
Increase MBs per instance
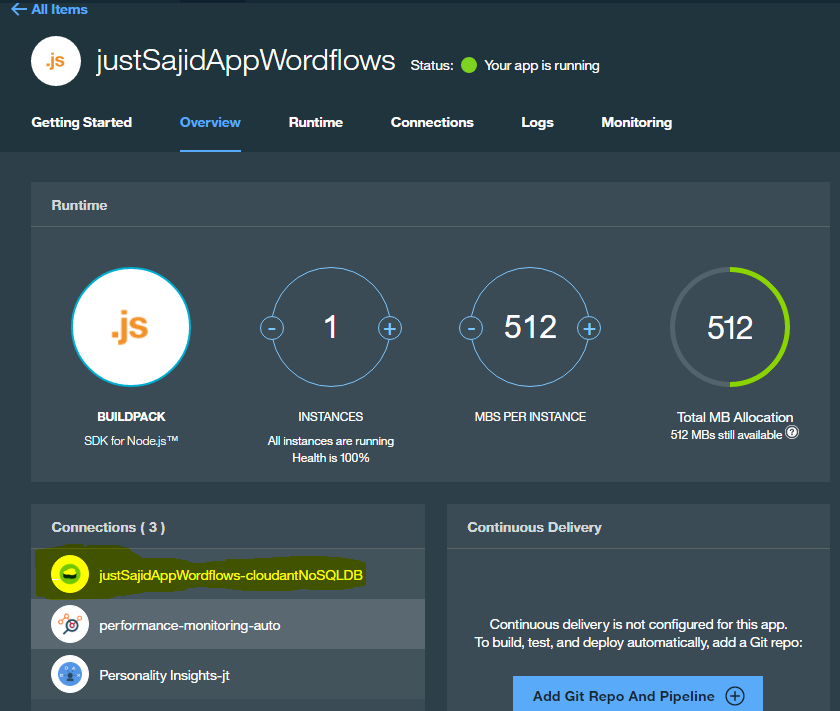click(x=589, y=328)
